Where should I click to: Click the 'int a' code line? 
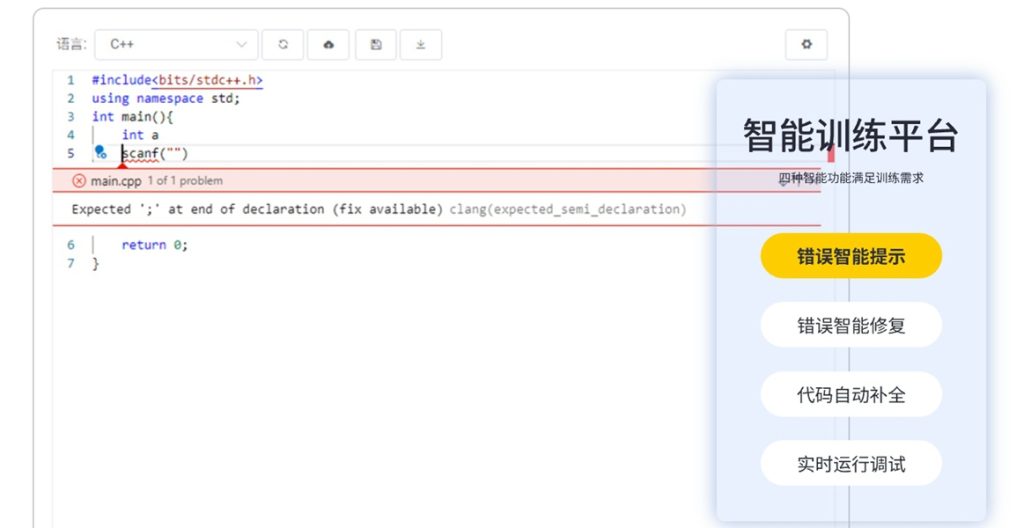point(140,135)
